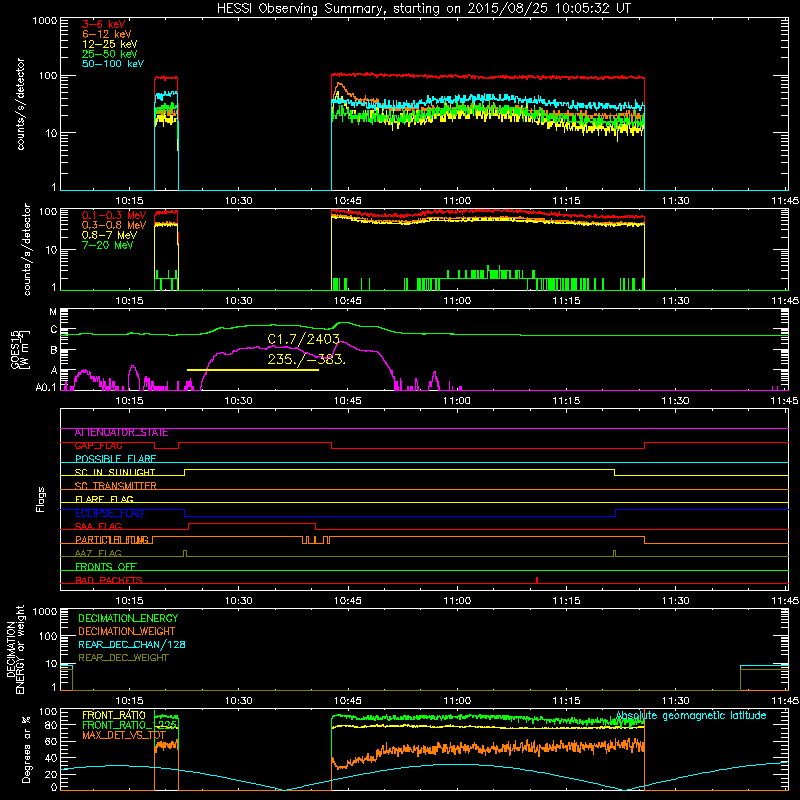Click the 11:15 tick under the decimation panel

point(566,701)
